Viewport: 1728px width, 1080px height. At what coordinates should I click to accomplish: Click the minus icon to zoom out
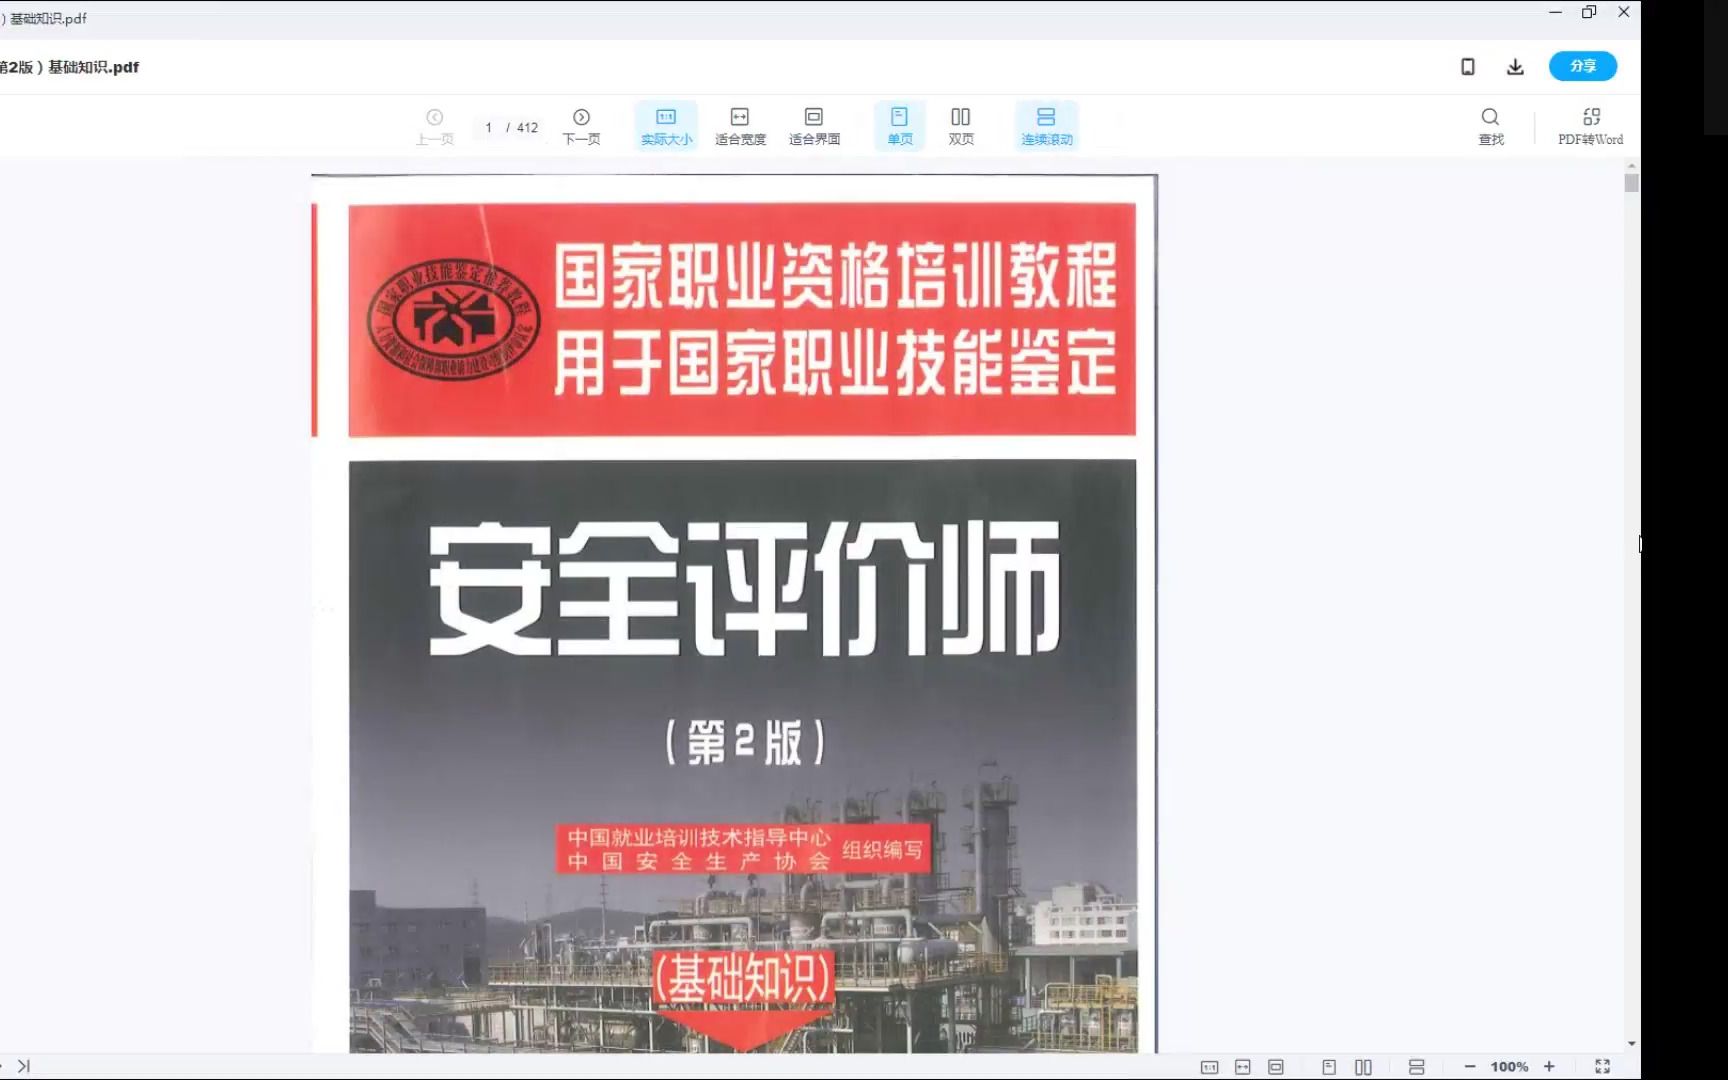1469,1066
